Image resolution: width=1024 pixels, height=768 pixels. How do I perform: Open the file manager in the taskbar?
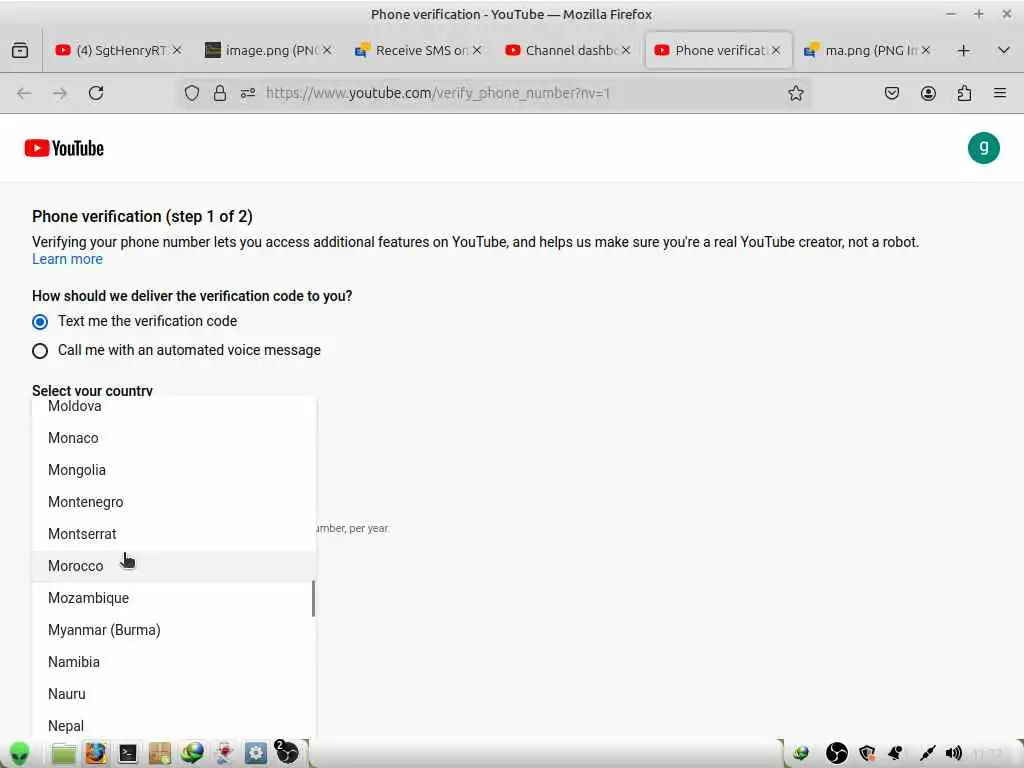tap(64, 754)
